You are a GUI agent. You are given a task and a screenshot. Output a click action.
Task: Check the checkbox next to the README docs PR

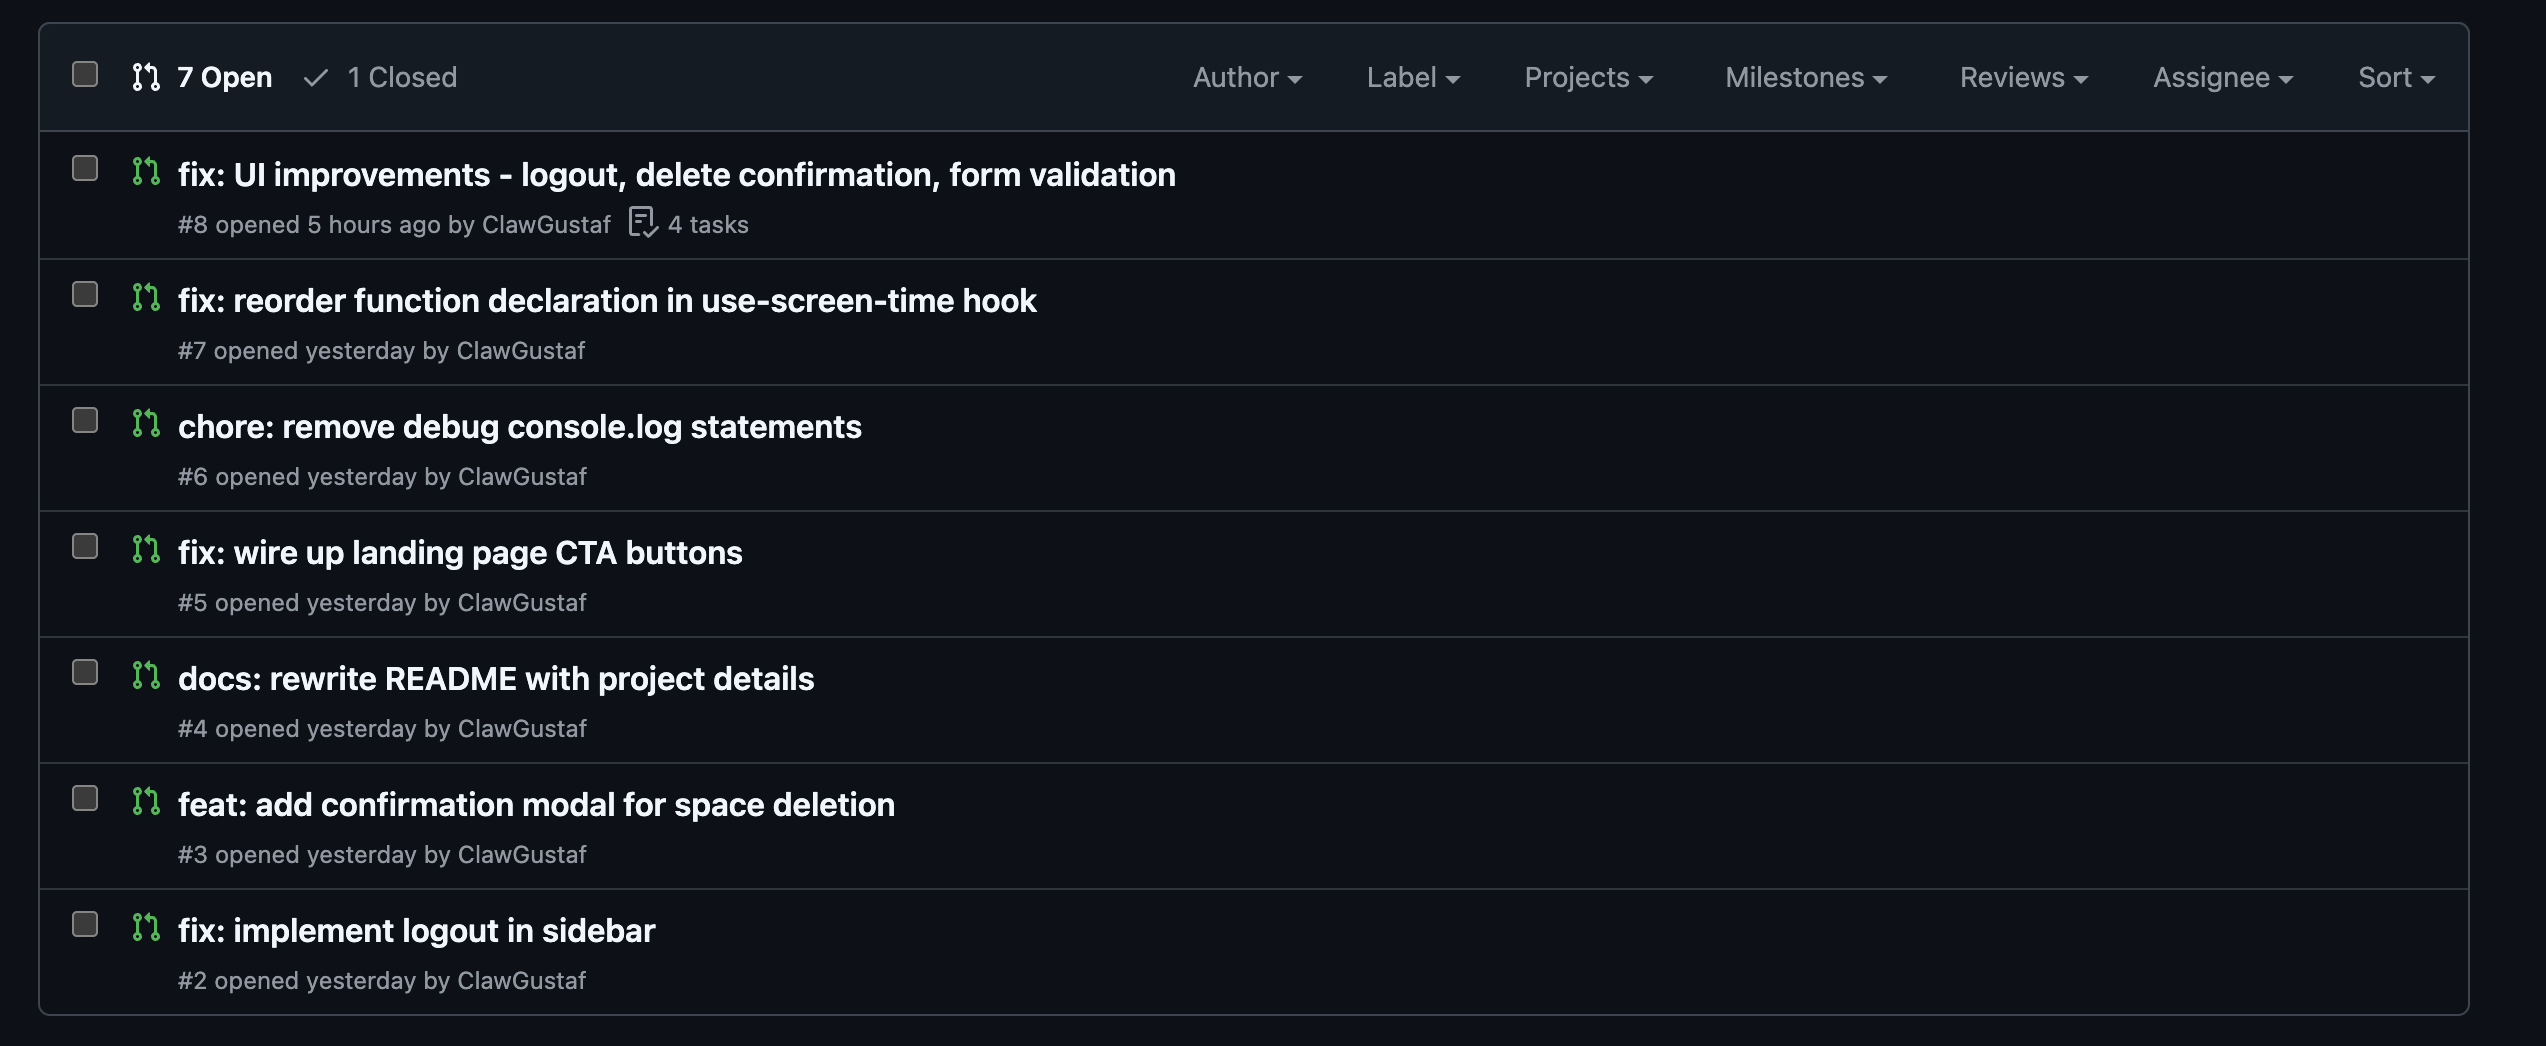[x=85, y=673]
